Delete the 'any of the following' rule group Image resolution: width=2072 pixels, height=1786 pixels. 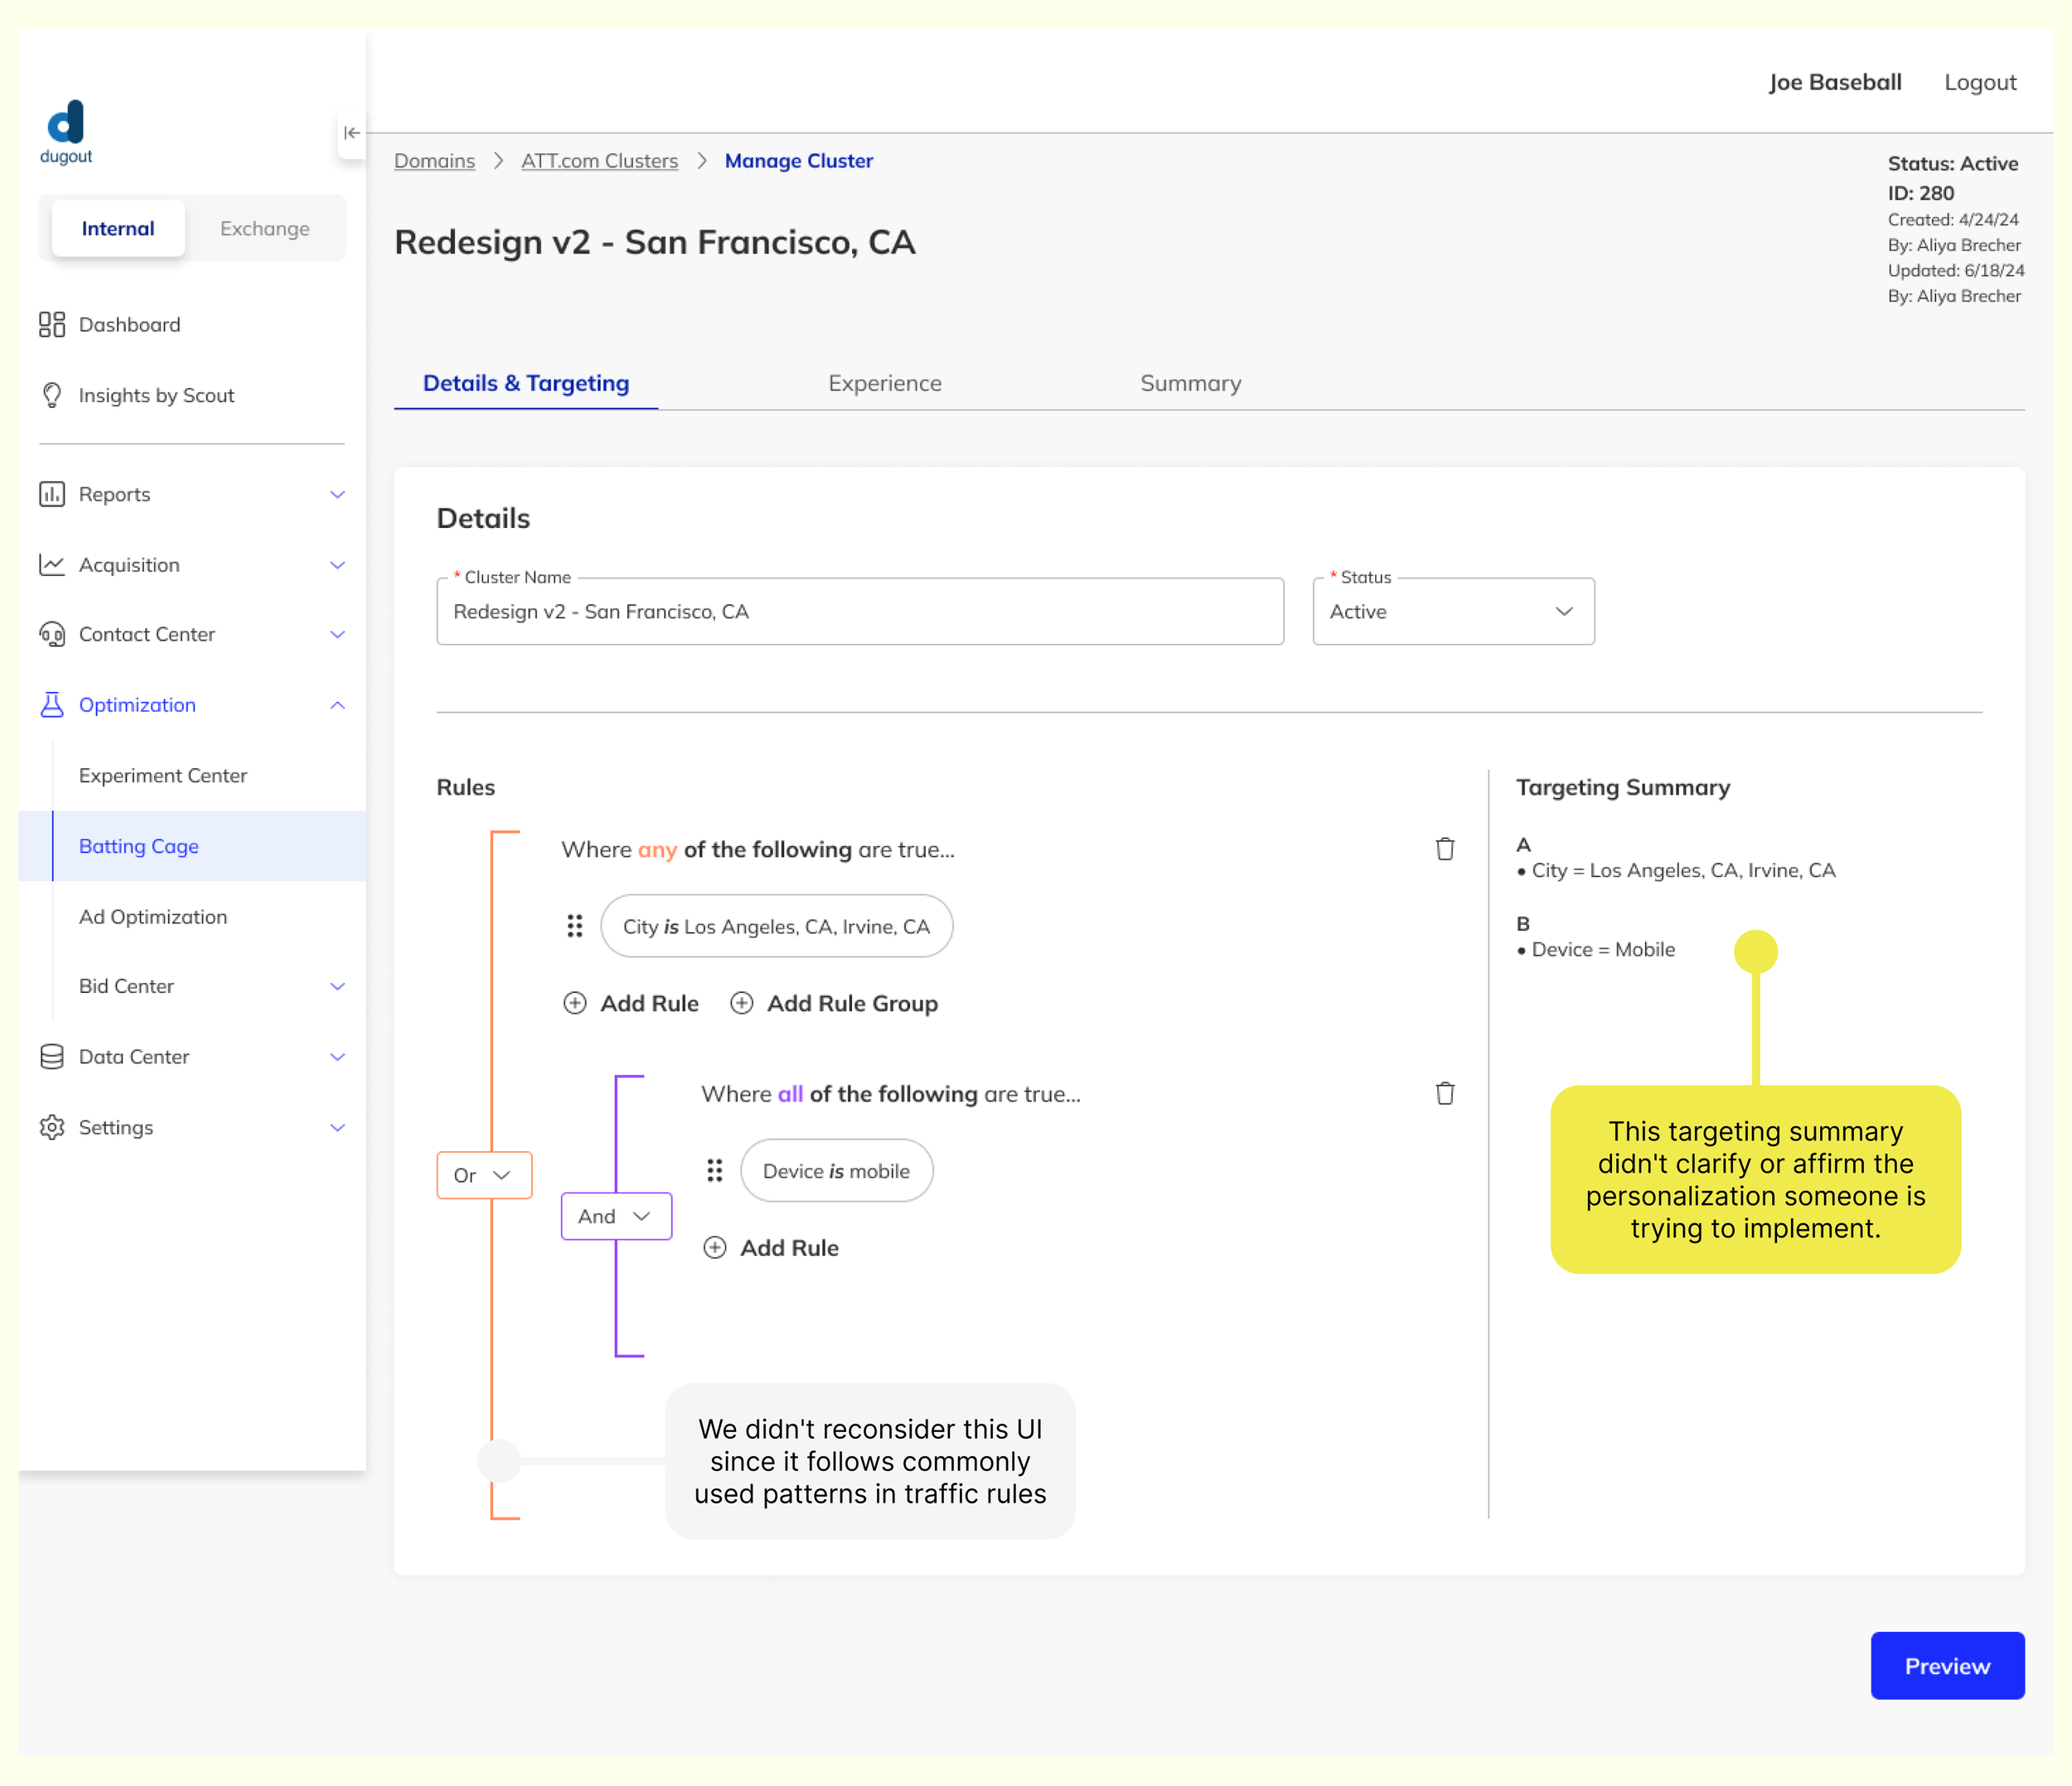point(1444,849)
